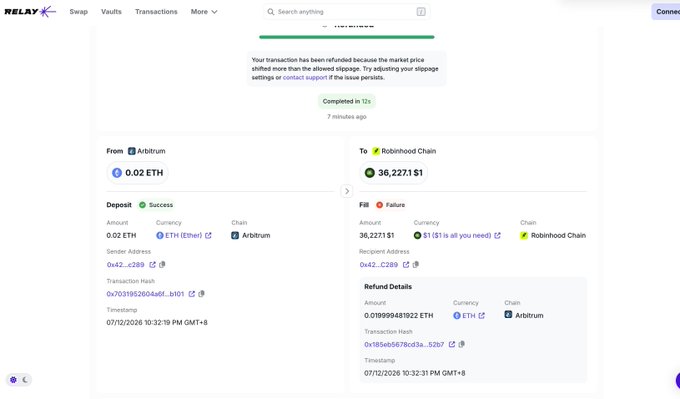Click the Robinhood Chain icon next to To

[376, 151]
